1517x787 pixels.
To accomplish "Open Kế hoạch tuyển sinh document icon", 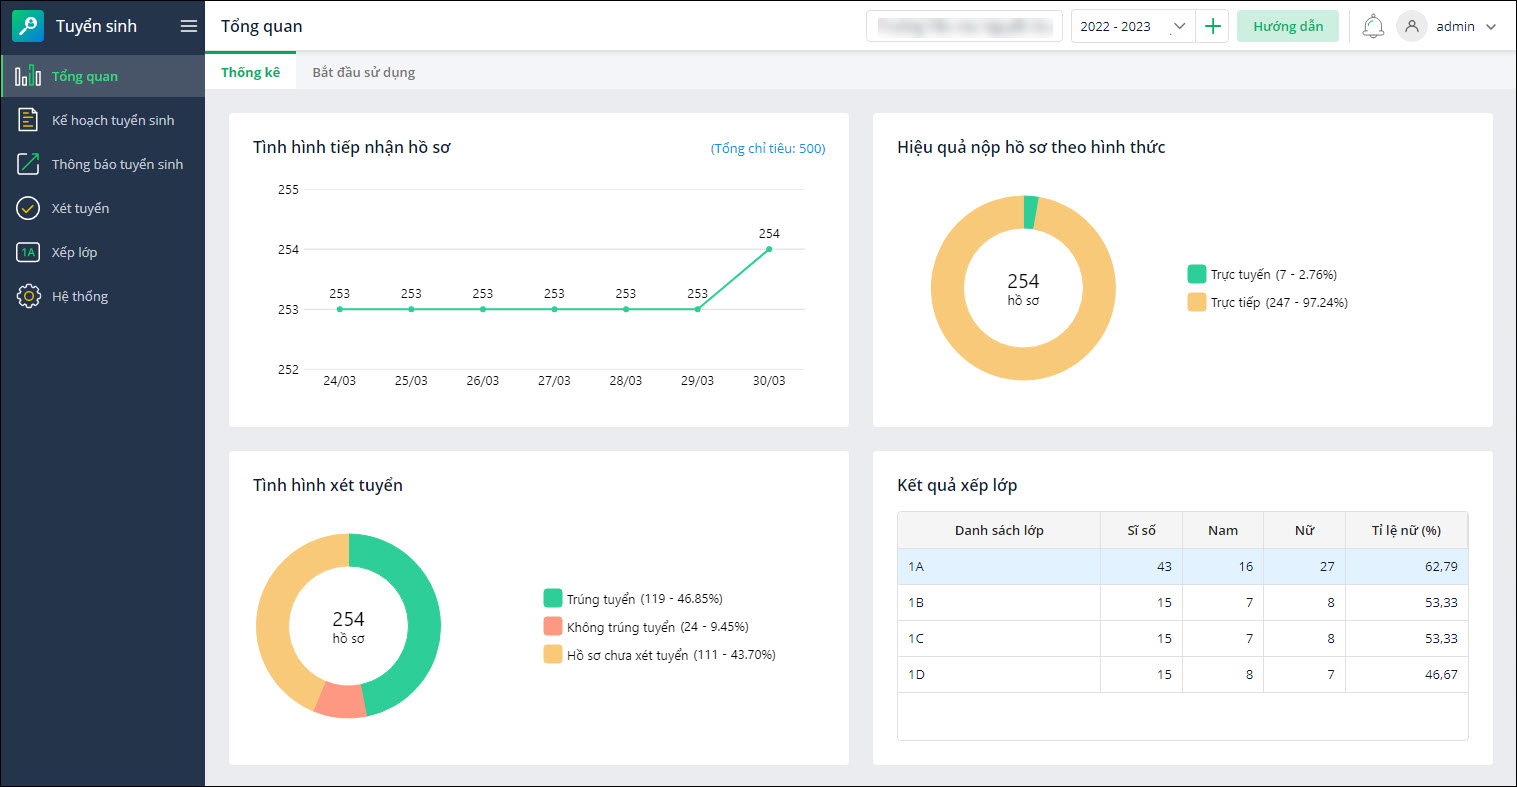I will pos(28,120).
